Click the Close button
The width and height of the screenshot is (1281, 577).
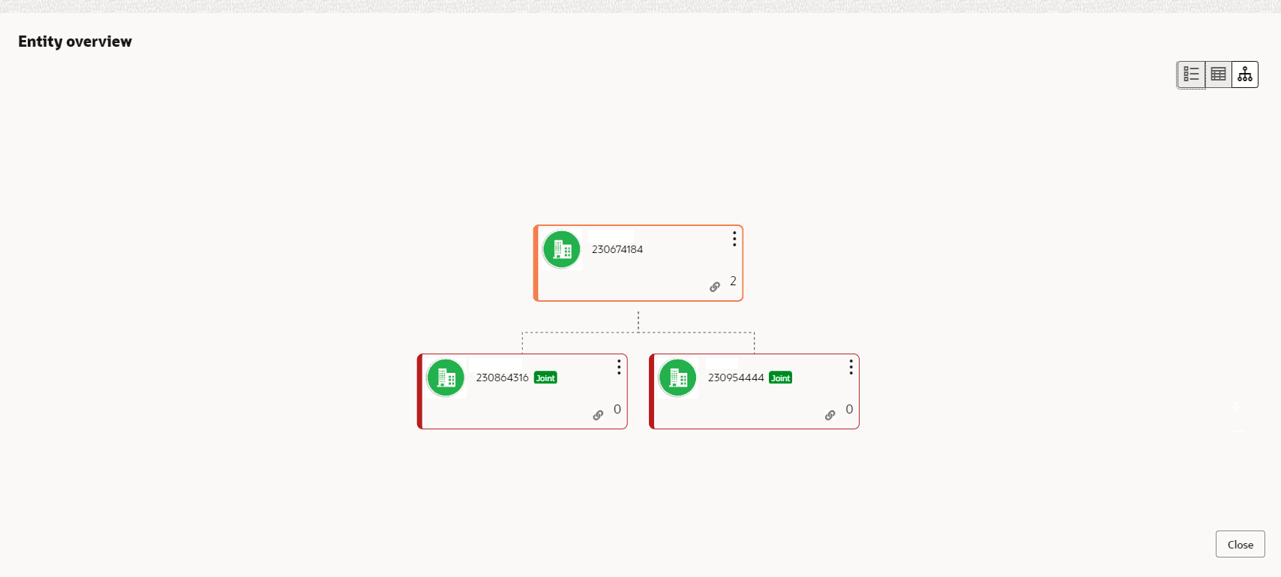1239,544
